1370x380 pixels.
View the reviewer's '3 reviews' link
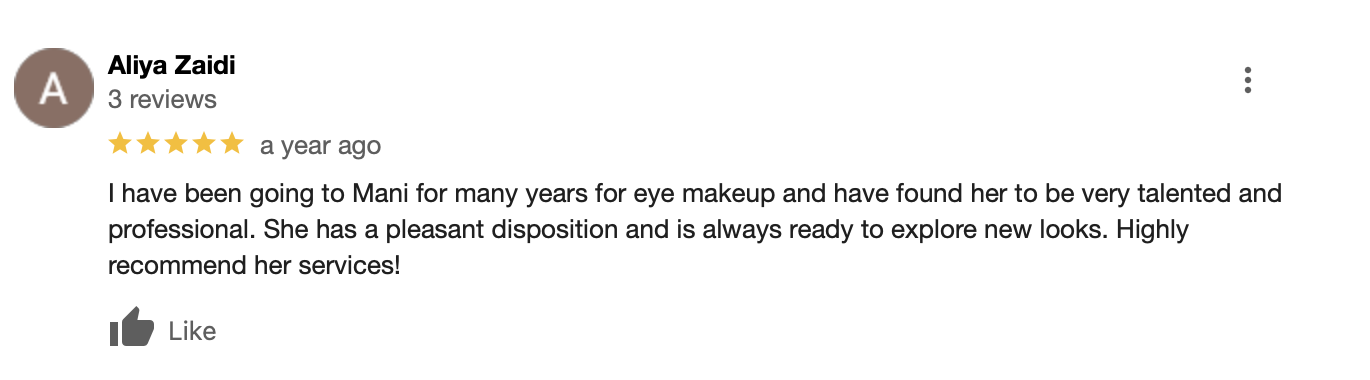pos(162,100)
